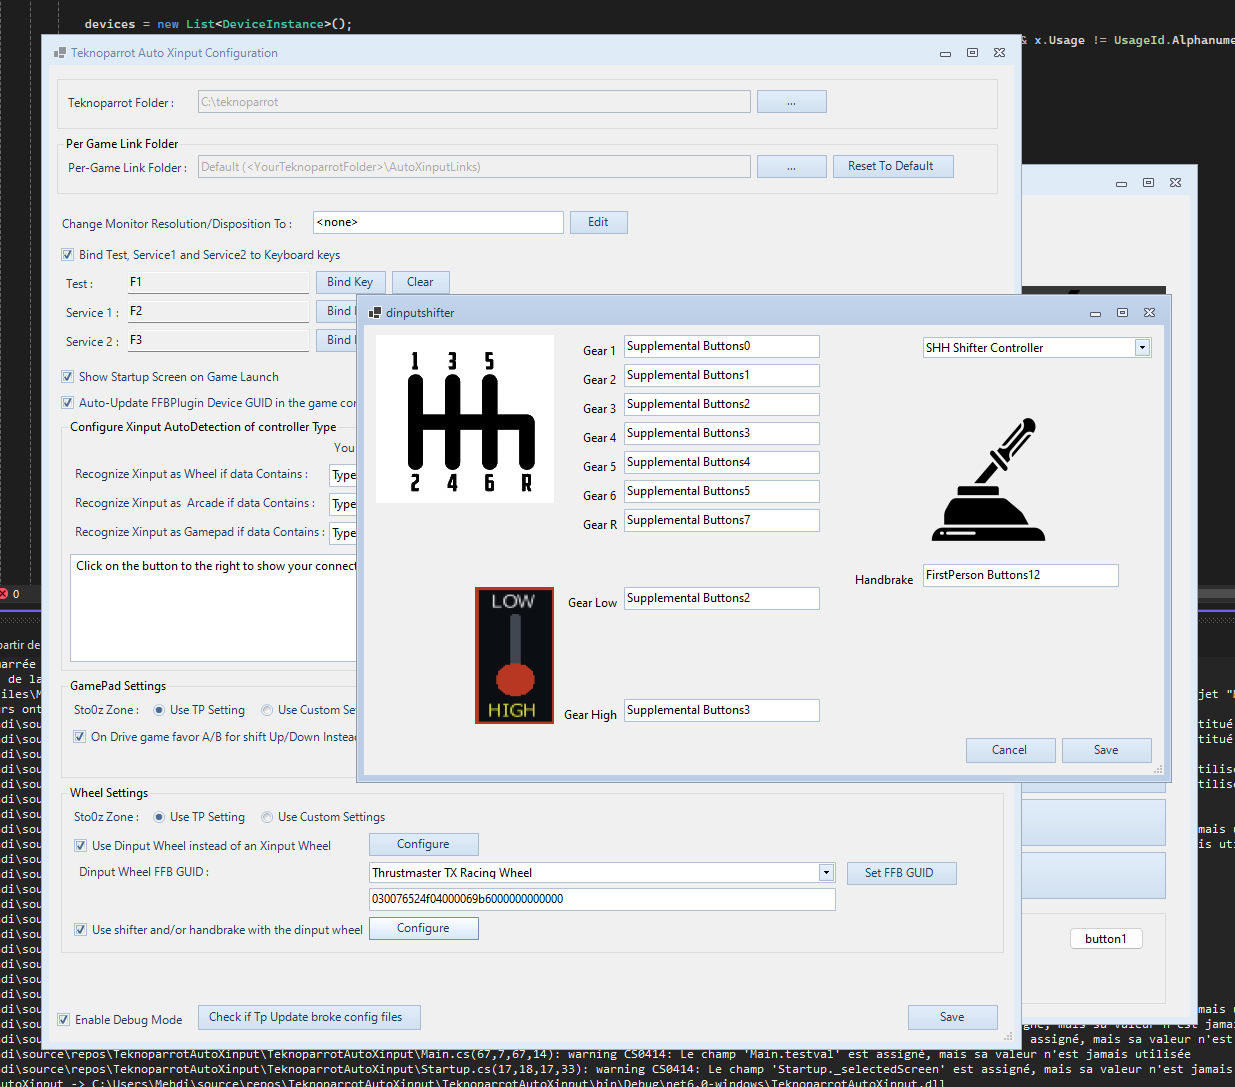Toggle On Drive game favor A/B checkbox

tap(79, 737)
